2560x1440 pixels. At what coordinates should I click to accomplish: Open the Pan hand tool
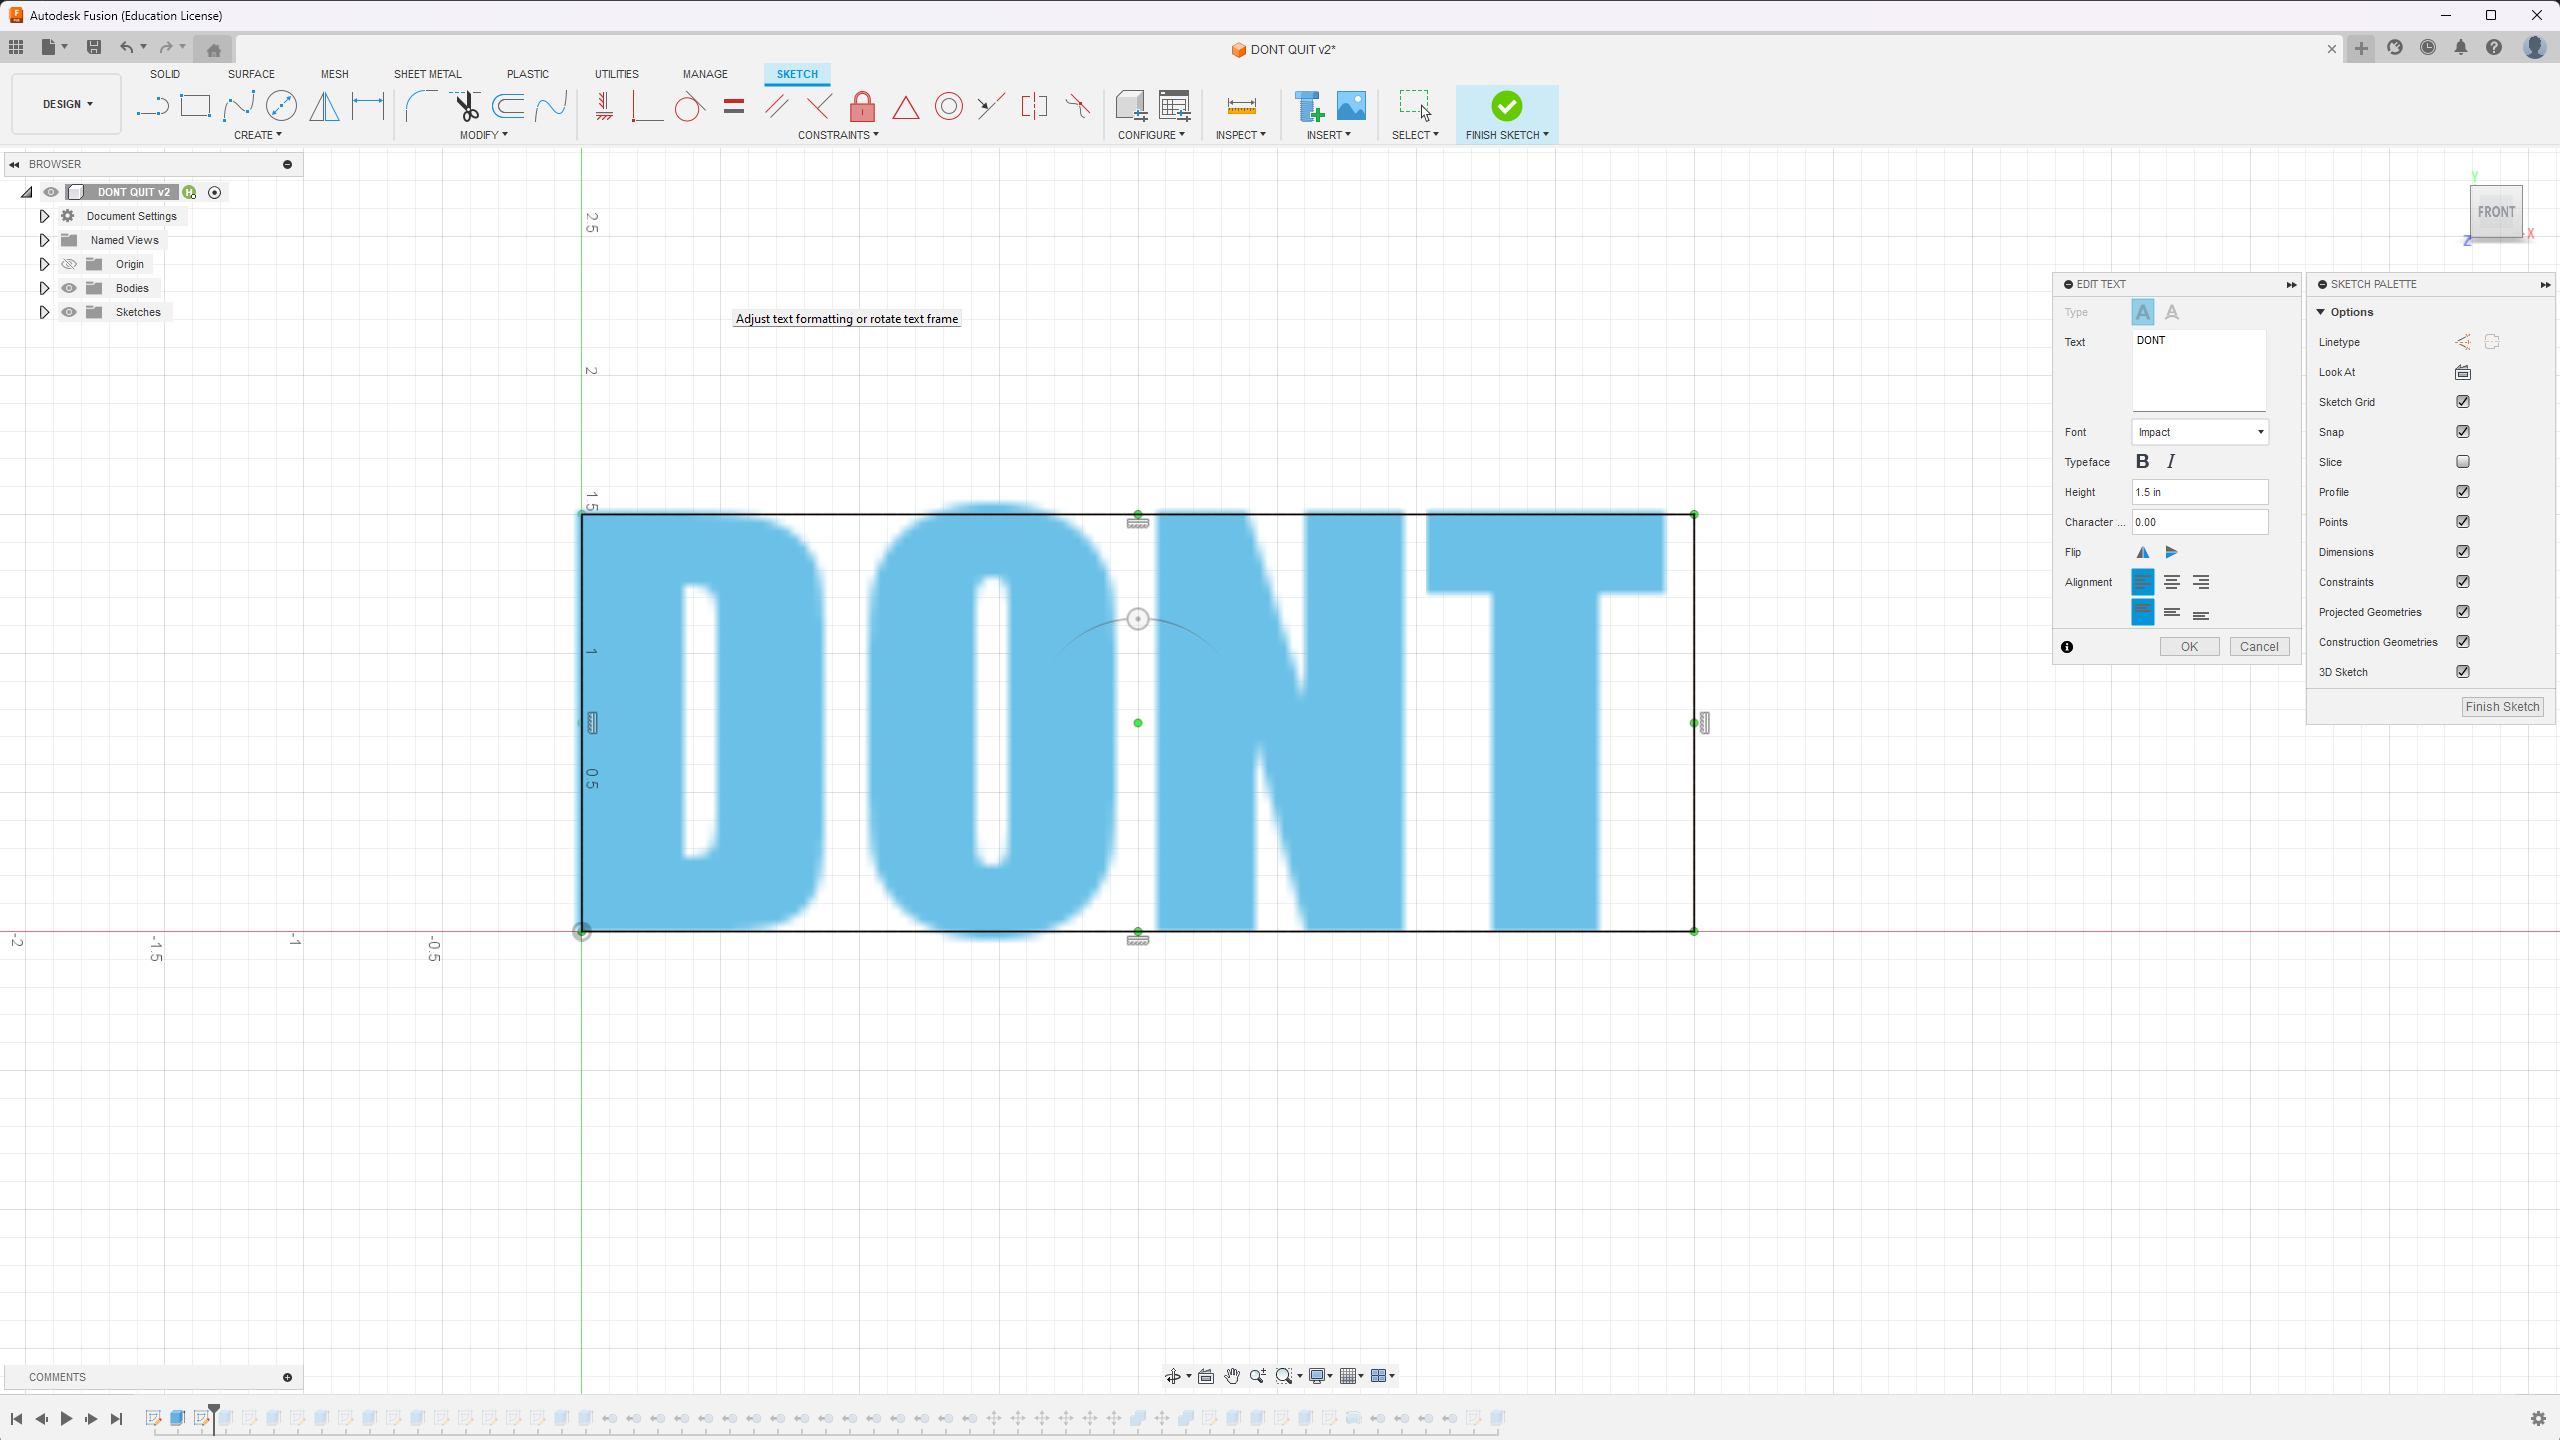pyautogui.click(x=1232, y=1376)
